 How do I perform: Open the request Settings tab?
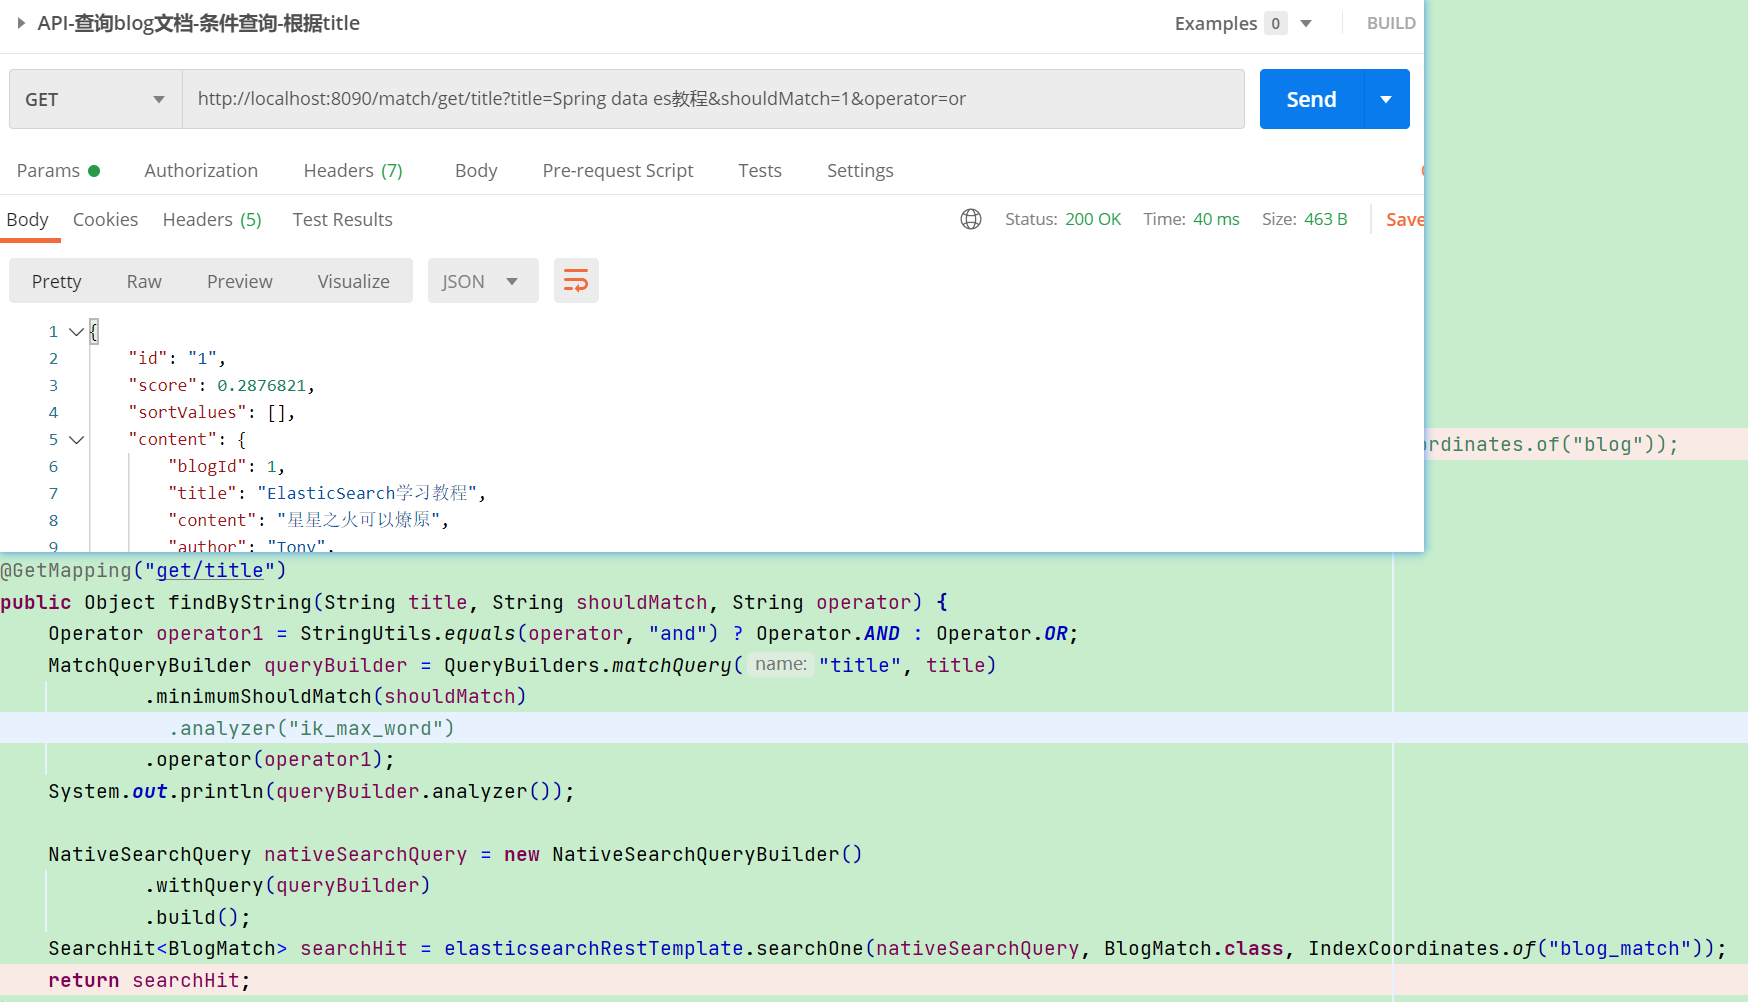click(x=859, y=170)
